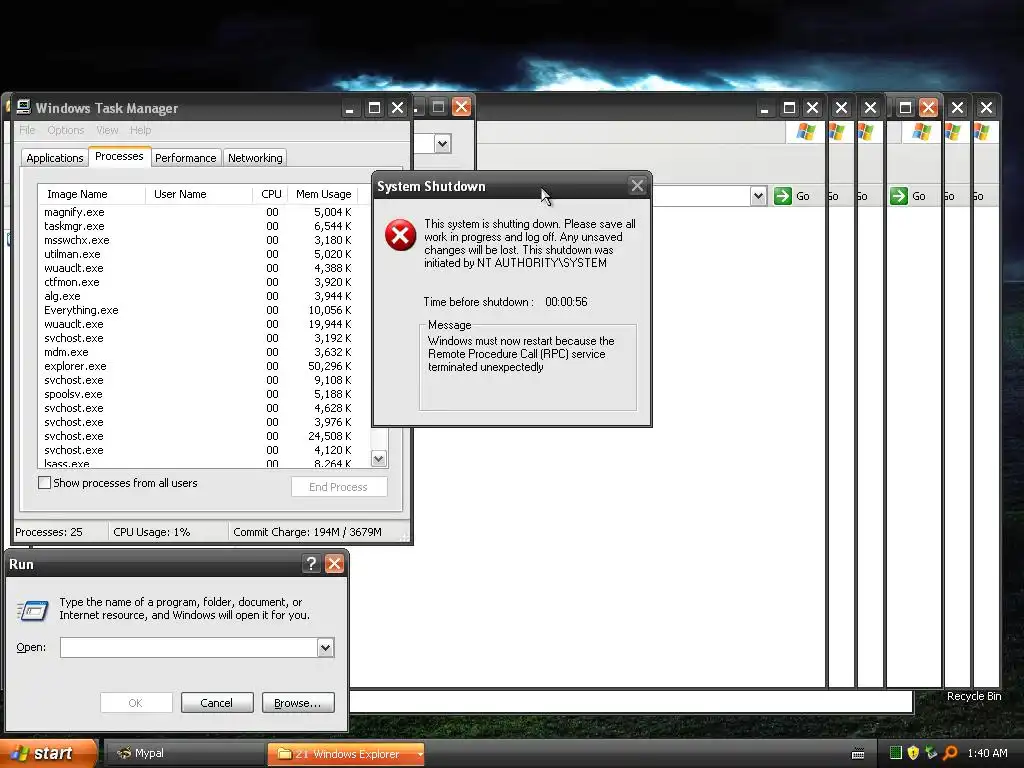The height and width of the screenshot is (768, 1024).
Task: Close the System Shutdown dialog
Action: [637, 186]
